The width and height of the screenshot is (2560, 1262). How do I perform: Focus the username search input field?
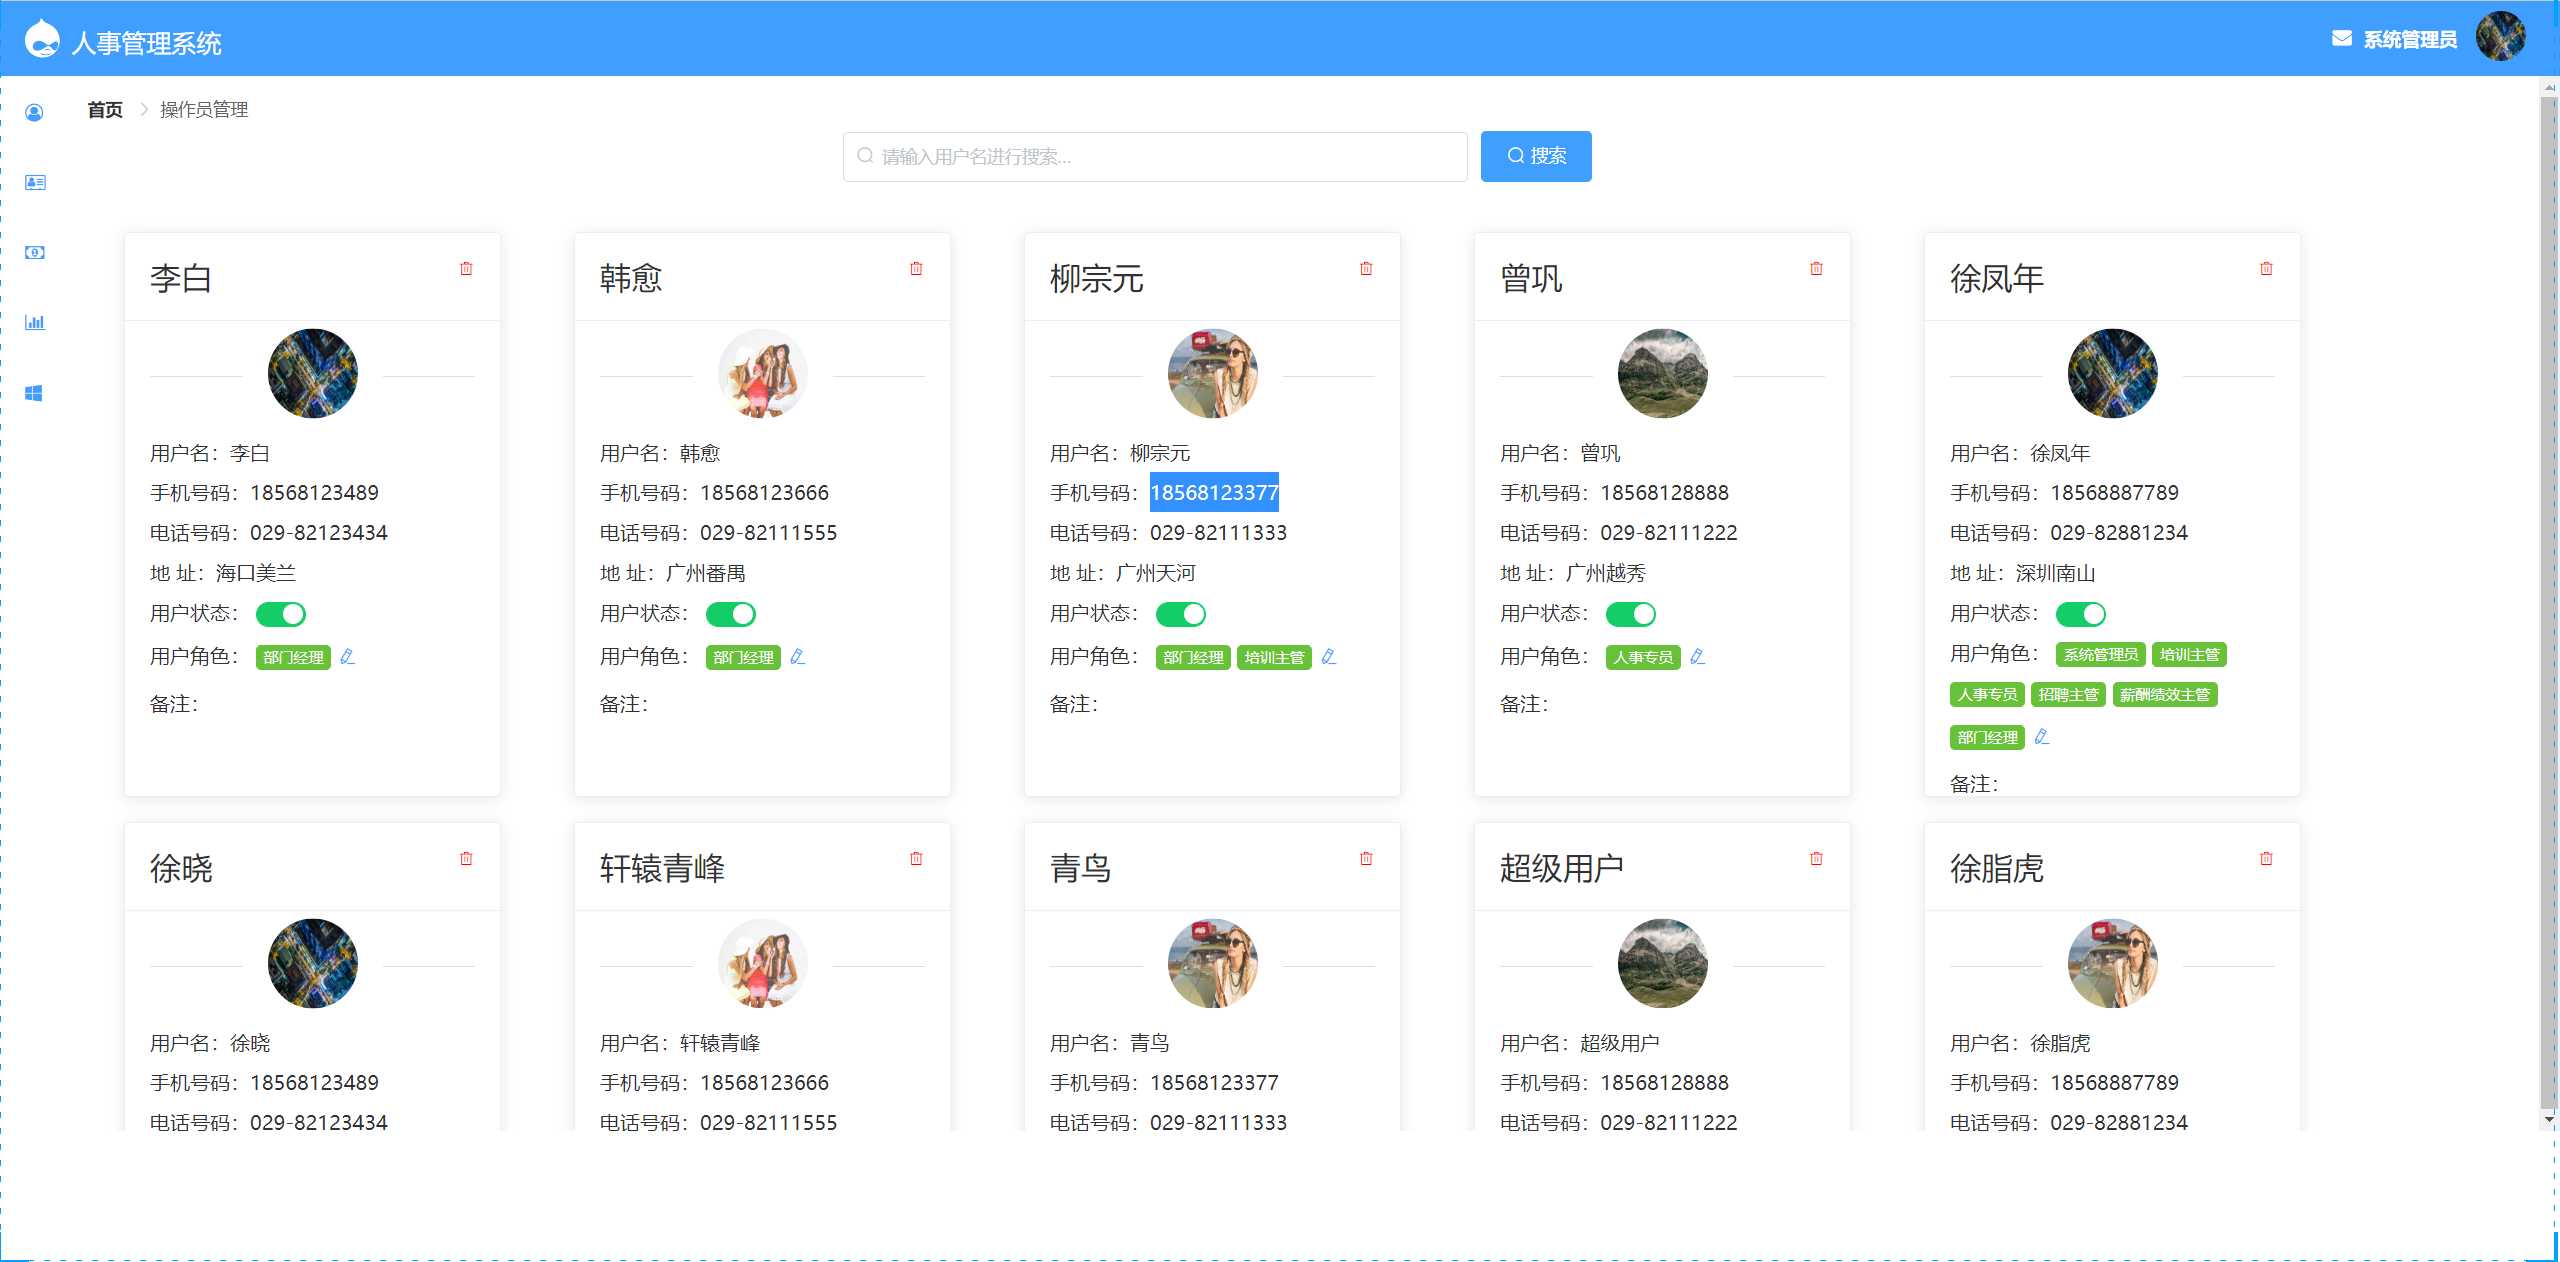[1155, 157]
